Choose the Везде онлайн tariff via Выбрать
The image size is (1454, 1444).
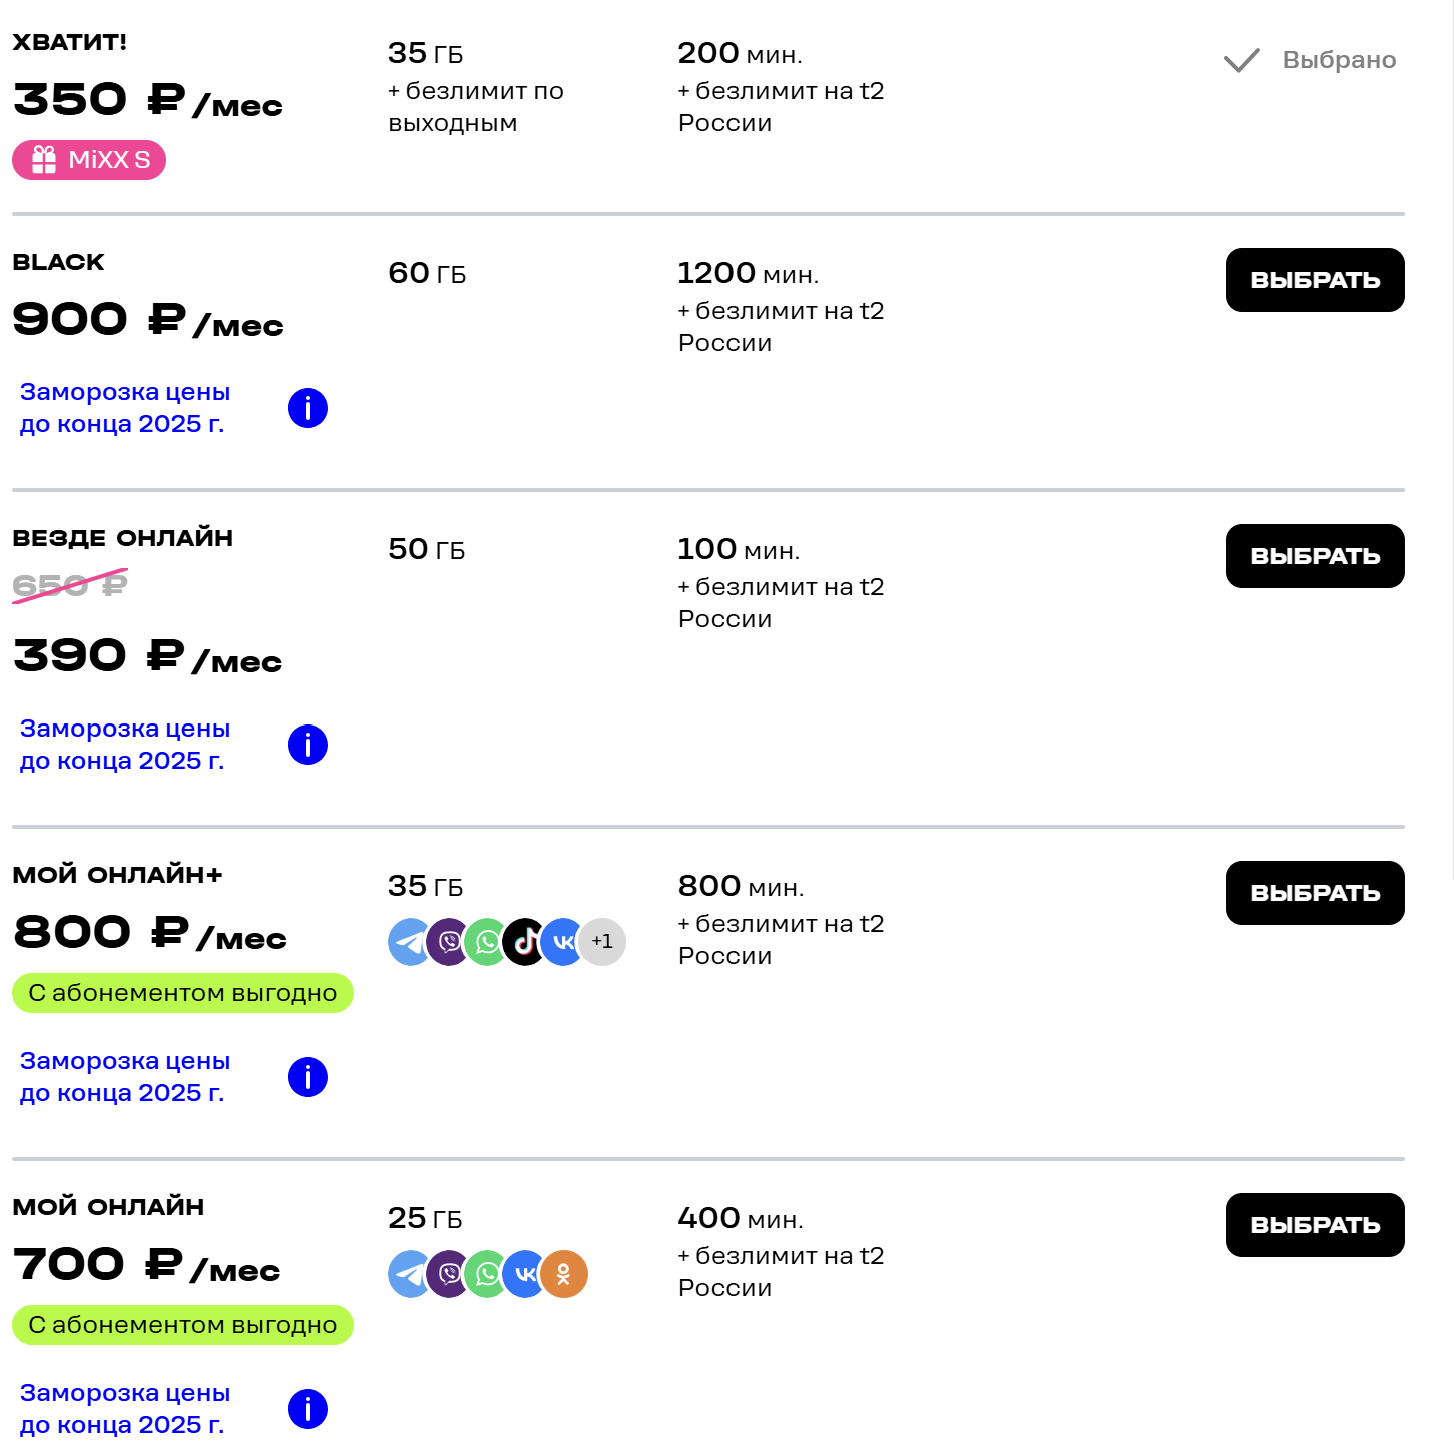point(1315,556)
